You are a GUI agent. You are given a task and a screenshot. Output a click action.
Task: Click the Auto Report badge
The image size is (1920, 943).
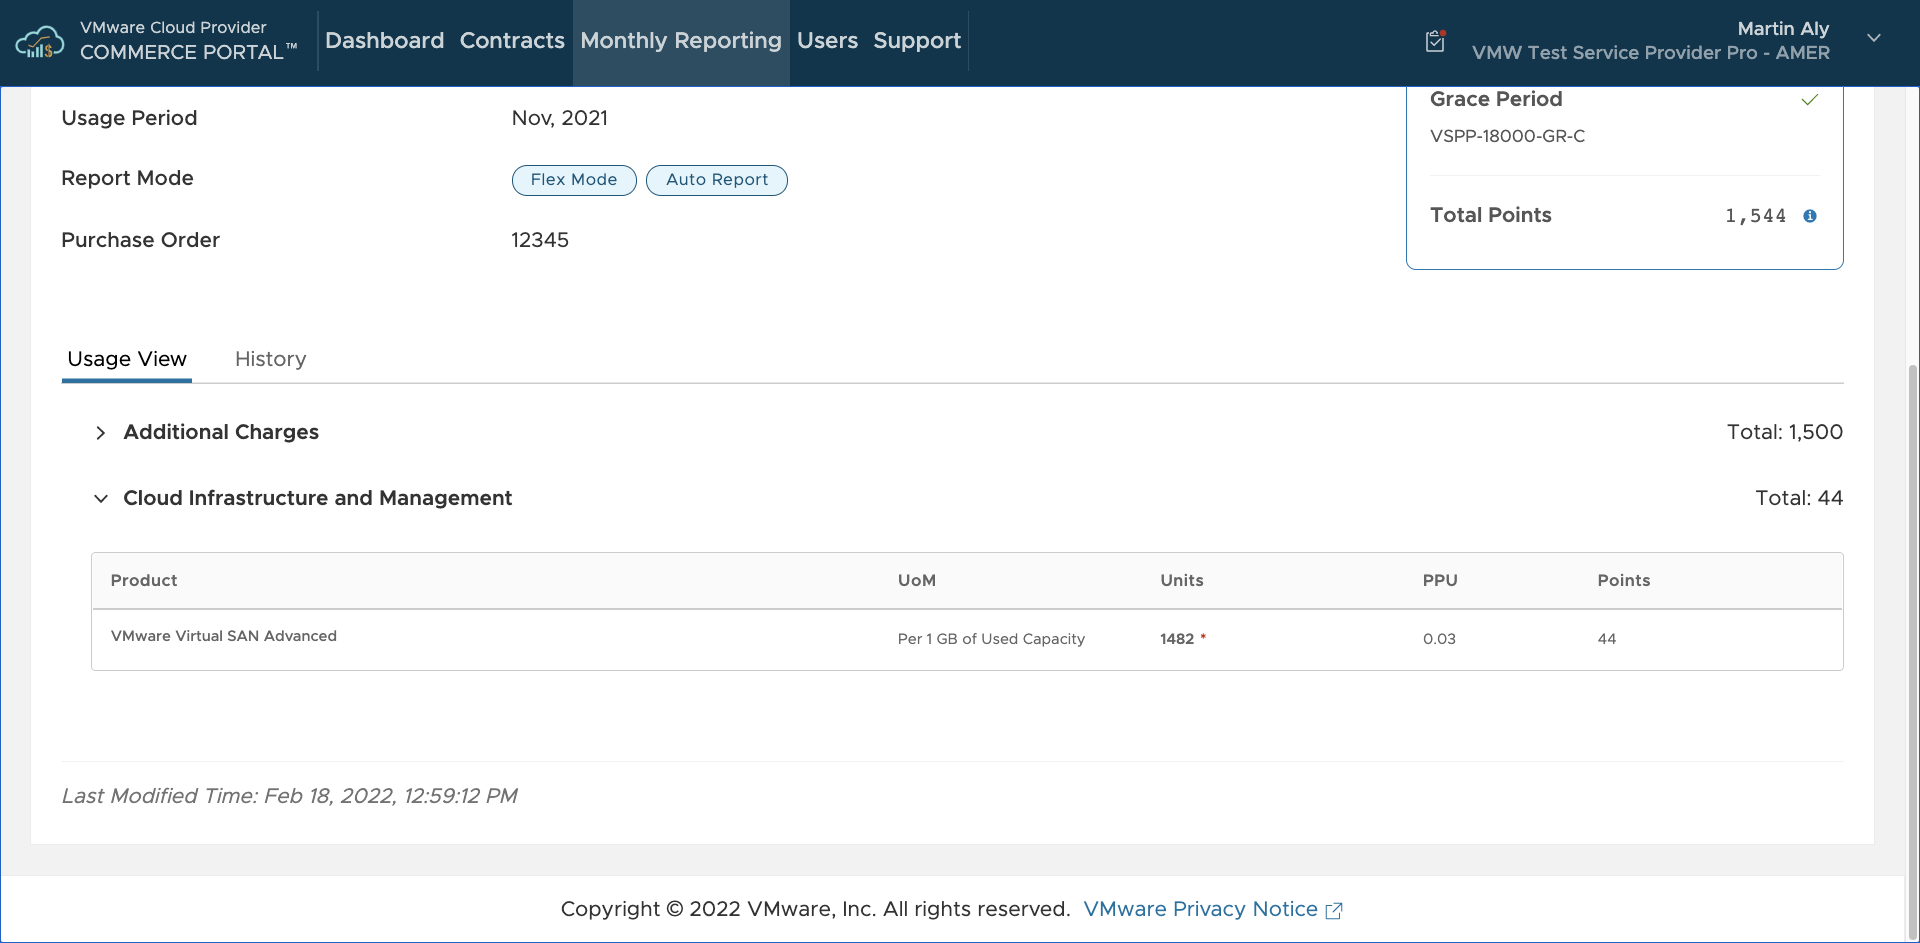(x=717, y=180)
